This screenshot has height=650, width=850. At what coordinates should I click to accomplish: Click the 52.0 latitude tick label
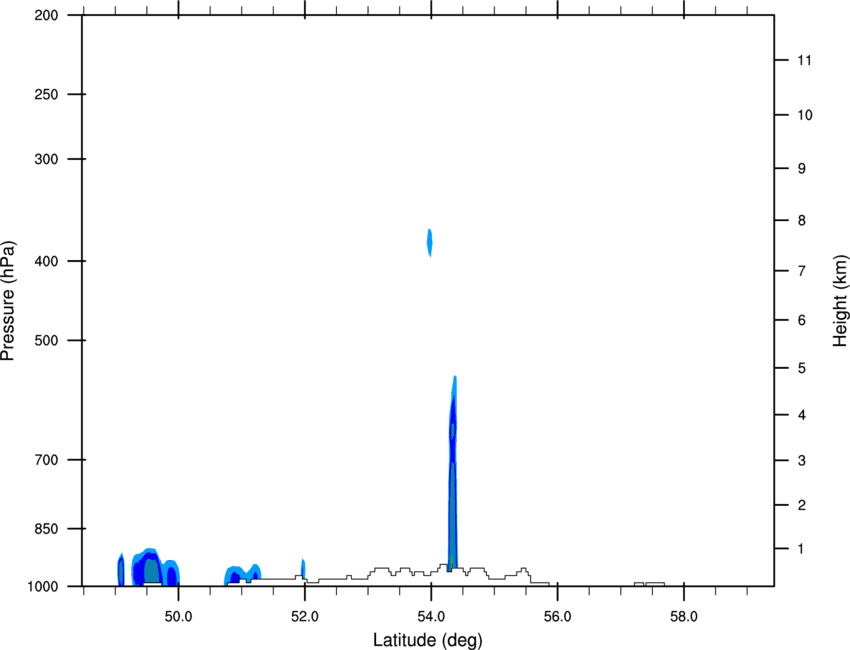click(305, 616)
